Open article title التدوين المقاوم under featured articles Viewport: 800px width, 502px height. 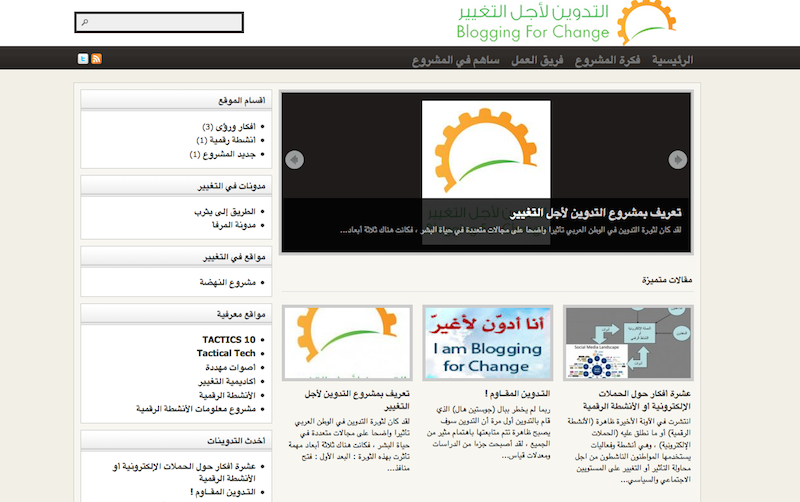click(517, 394)
